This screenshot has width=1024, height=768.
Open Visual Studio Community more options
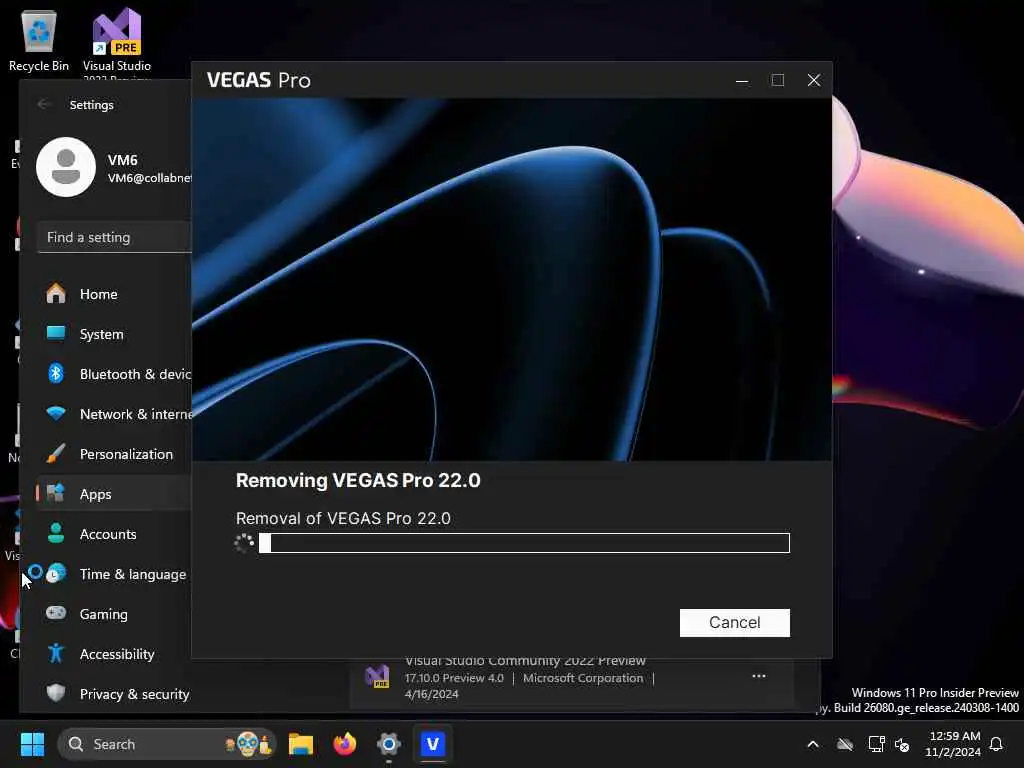point(759,676)
